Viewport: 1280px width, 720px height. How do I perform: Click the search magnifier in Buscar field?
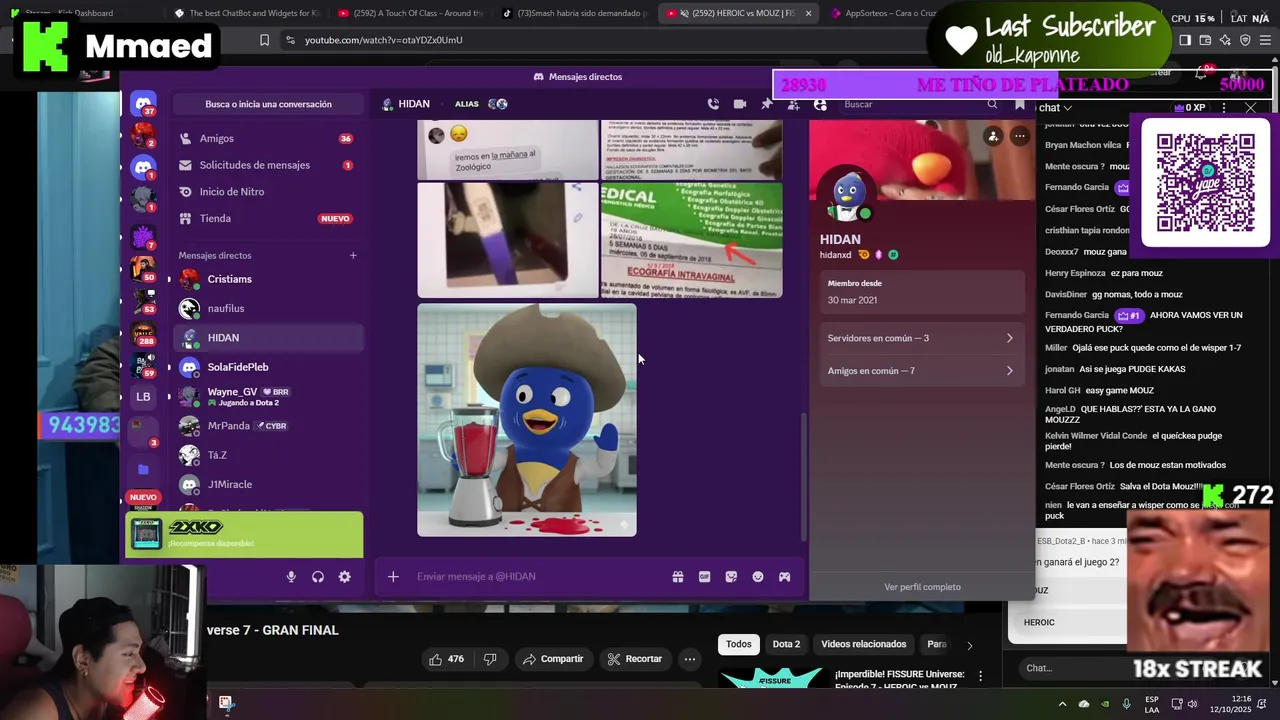(992, 104)
